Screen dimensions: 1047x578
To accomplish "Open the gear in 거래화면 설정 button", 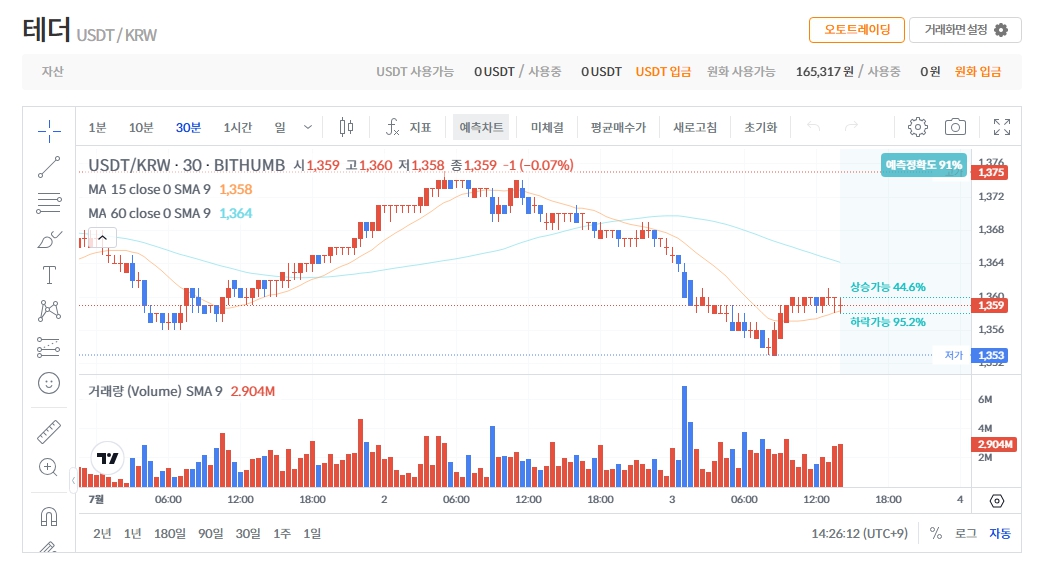I will (x=1001, y=30).
